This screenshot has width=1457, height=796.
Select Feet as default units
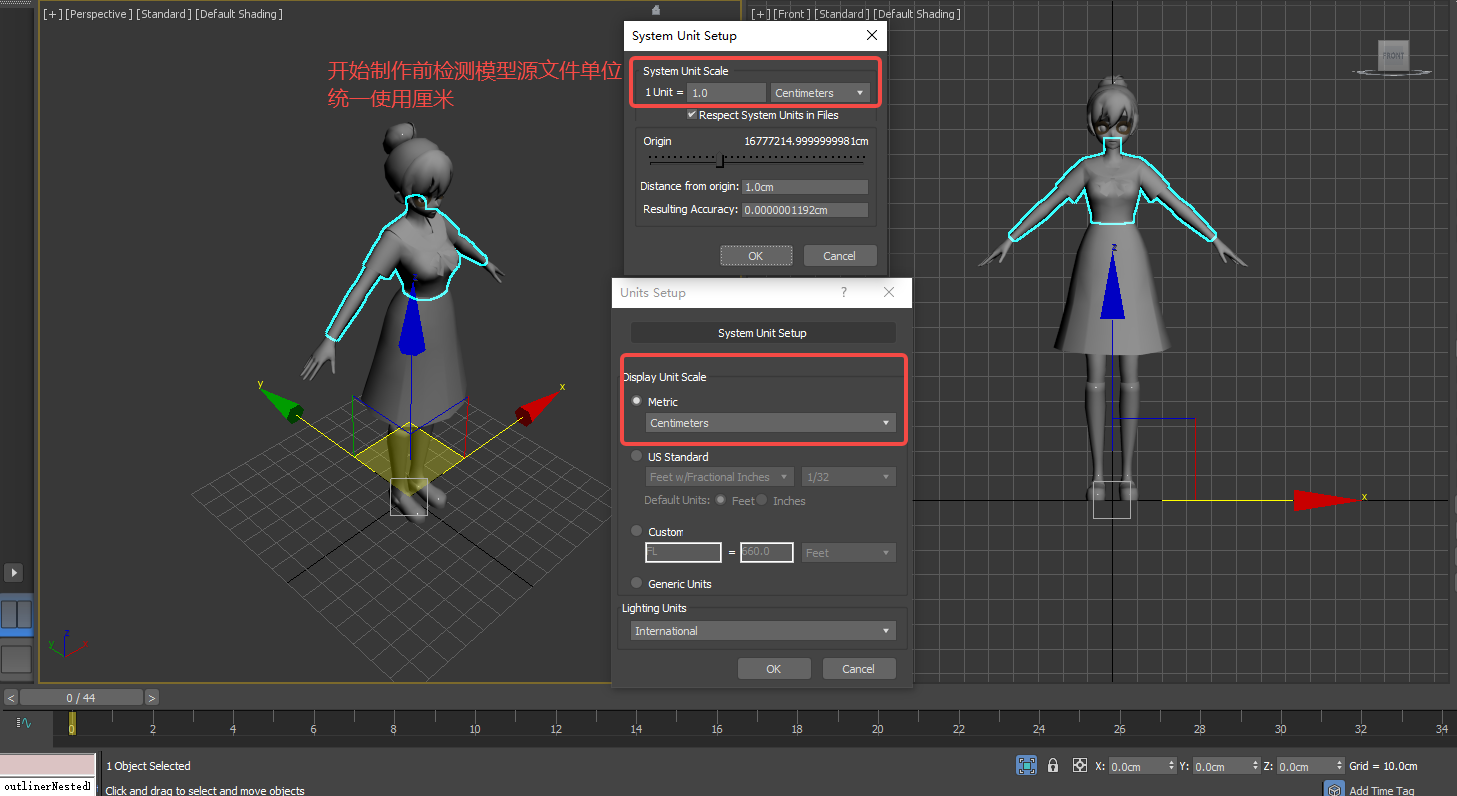(720, 500)
